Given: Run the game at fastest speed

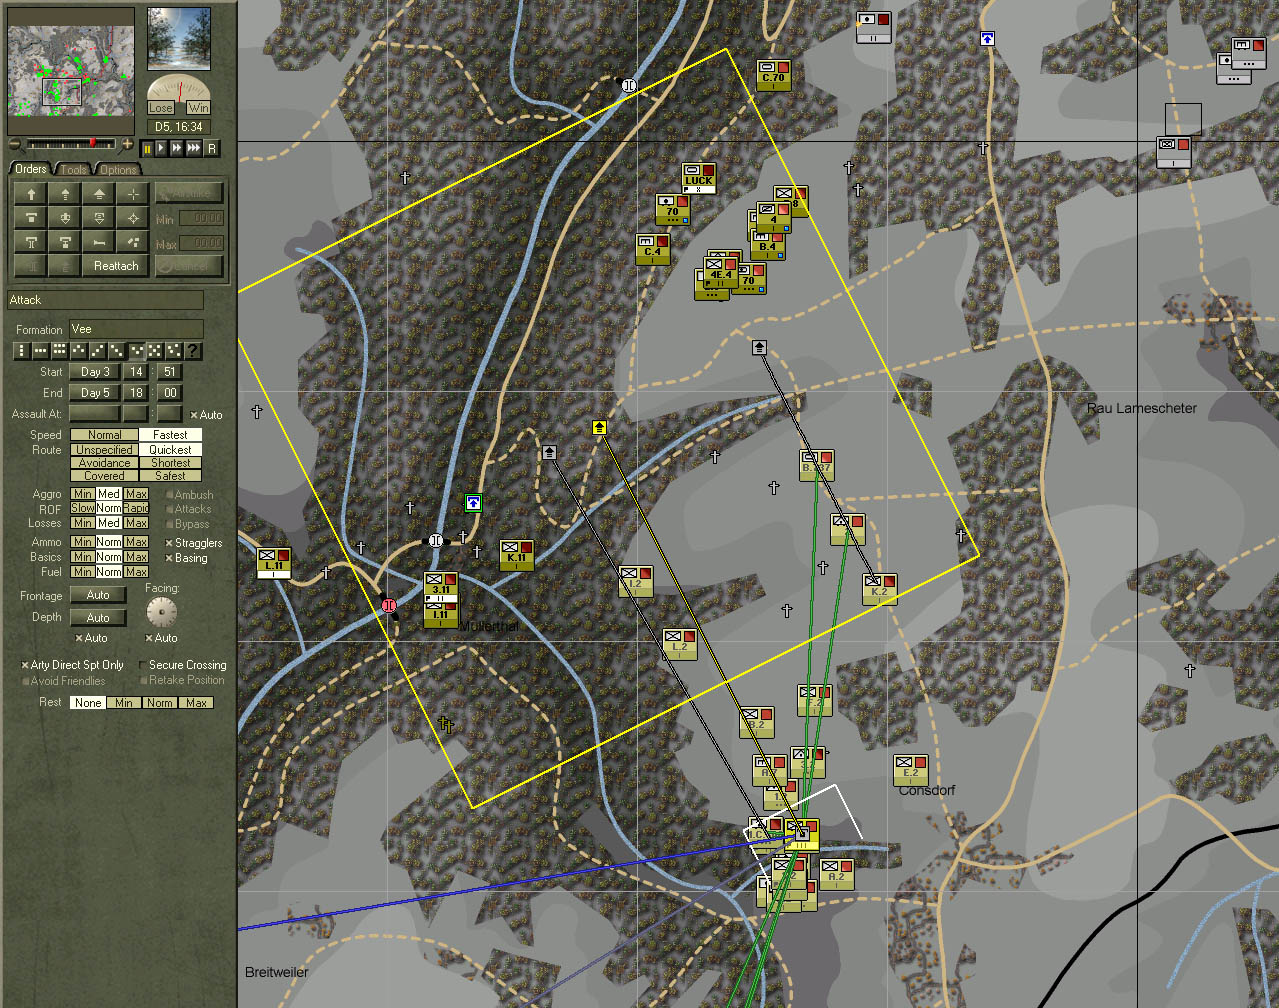Looking at the screenshot, I should (194, 148).
